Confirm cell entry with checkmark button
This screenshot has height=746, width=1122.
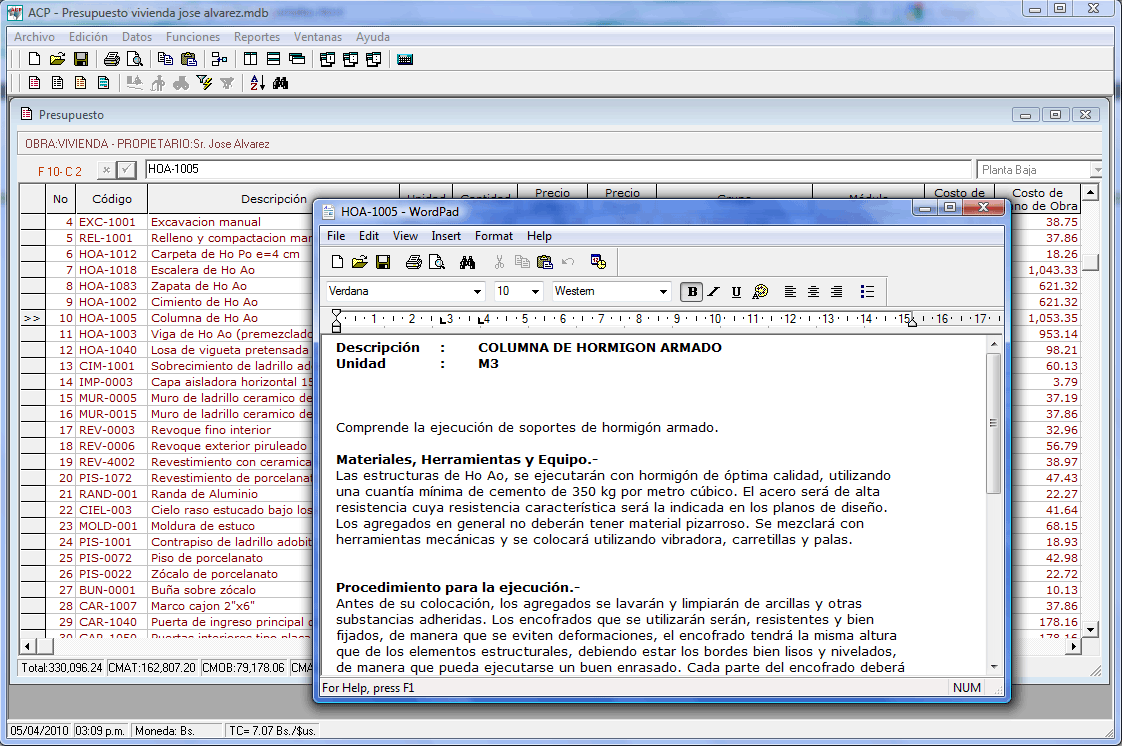[x=126, y=170]
